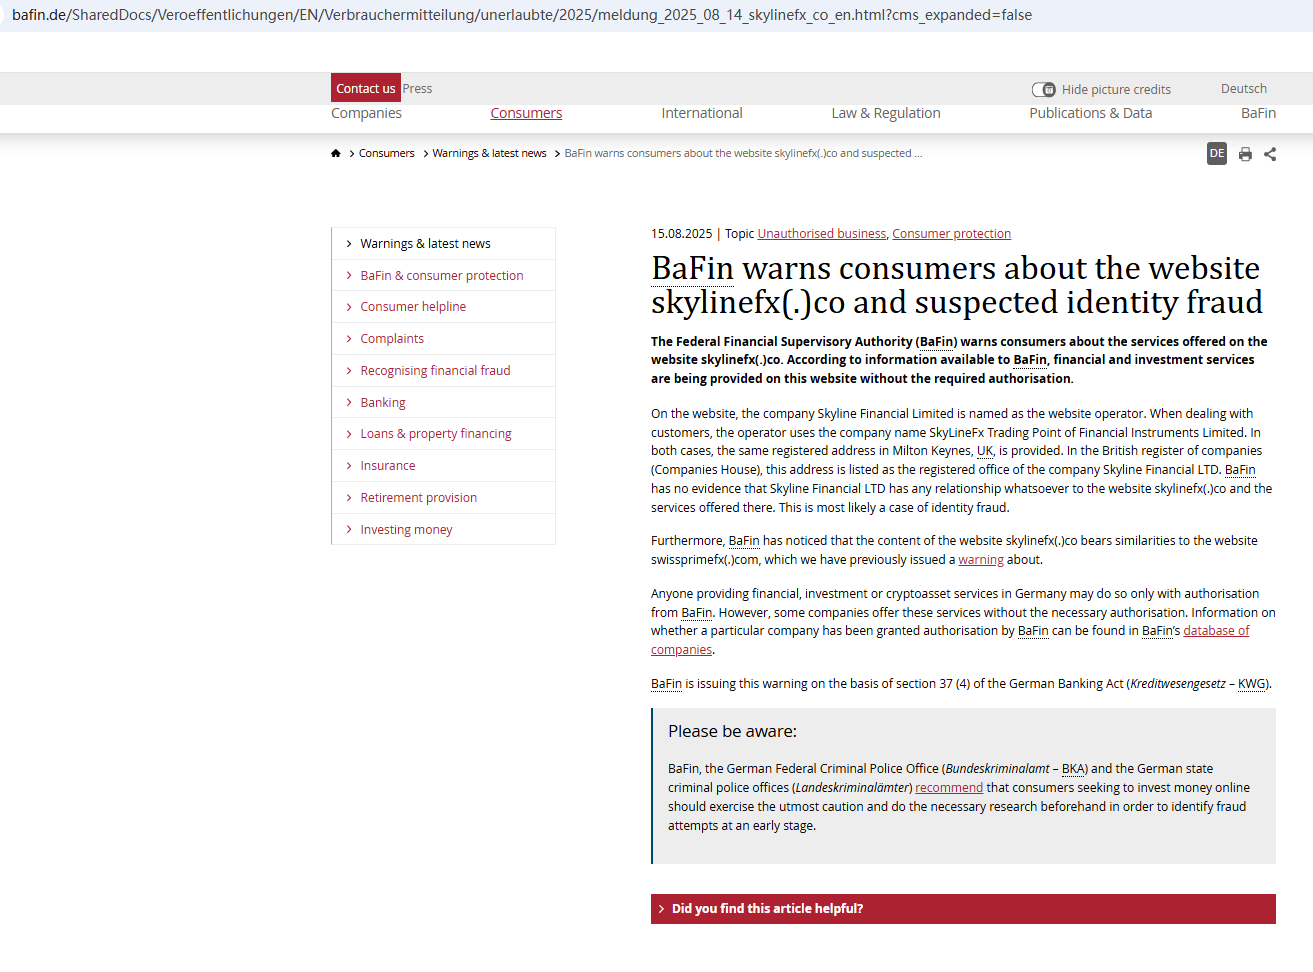This screenshot has height=972, width=1313.
Task: Click the article date 15.08.2025
Action: [682, 234]
